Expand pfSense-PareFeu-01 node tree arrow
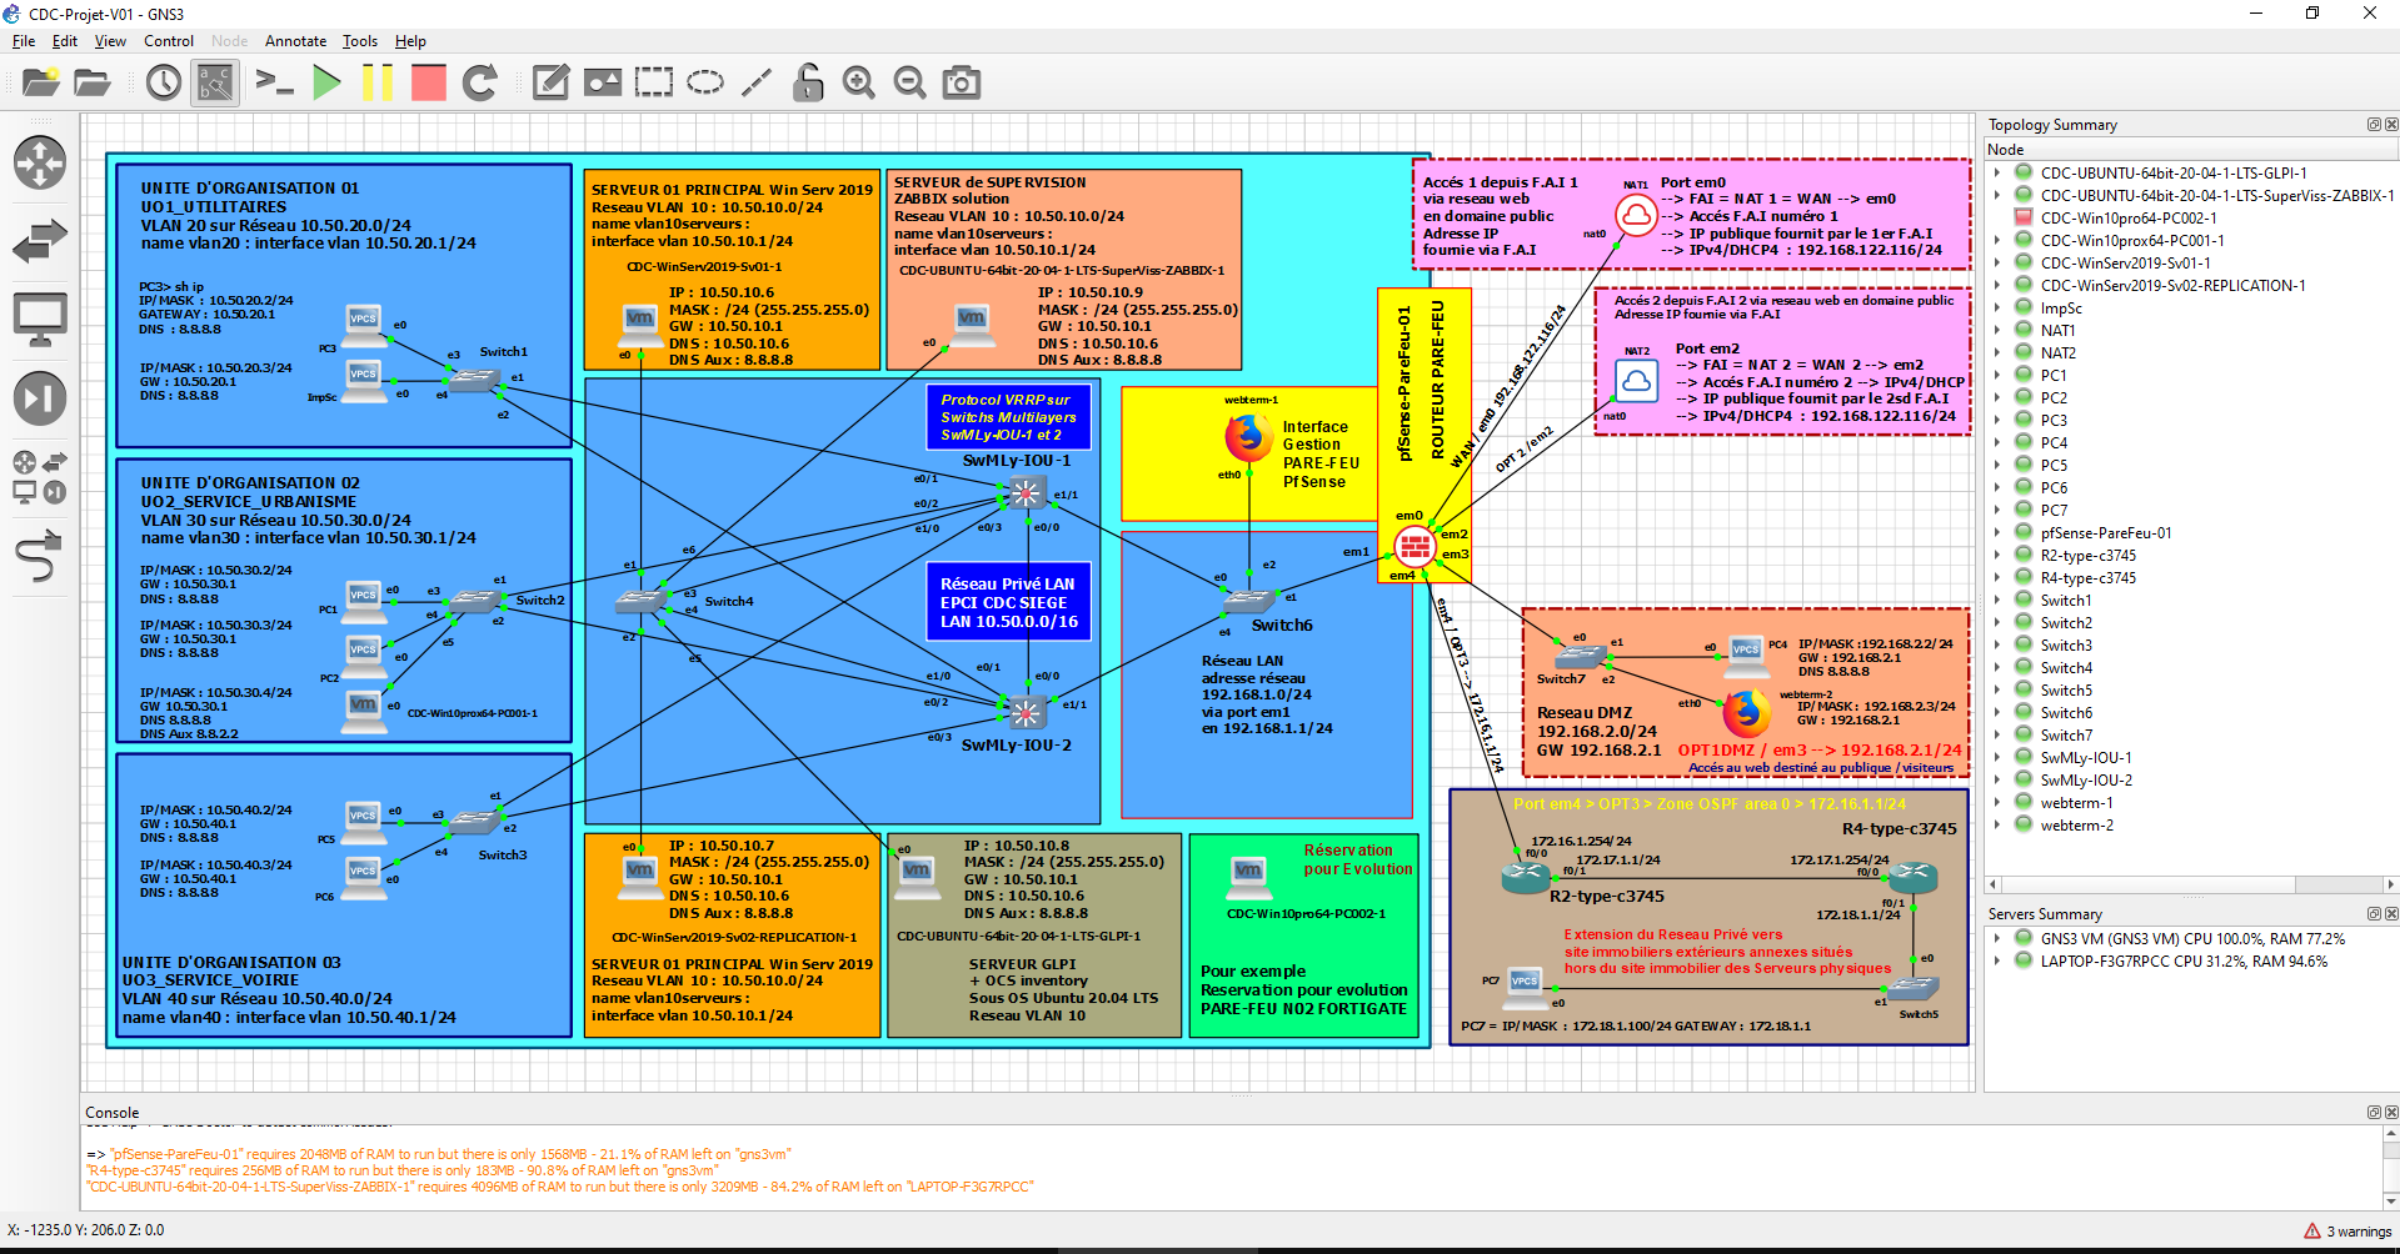This screenshot has width=2400, height=1254. click(x=1997, y=533)
